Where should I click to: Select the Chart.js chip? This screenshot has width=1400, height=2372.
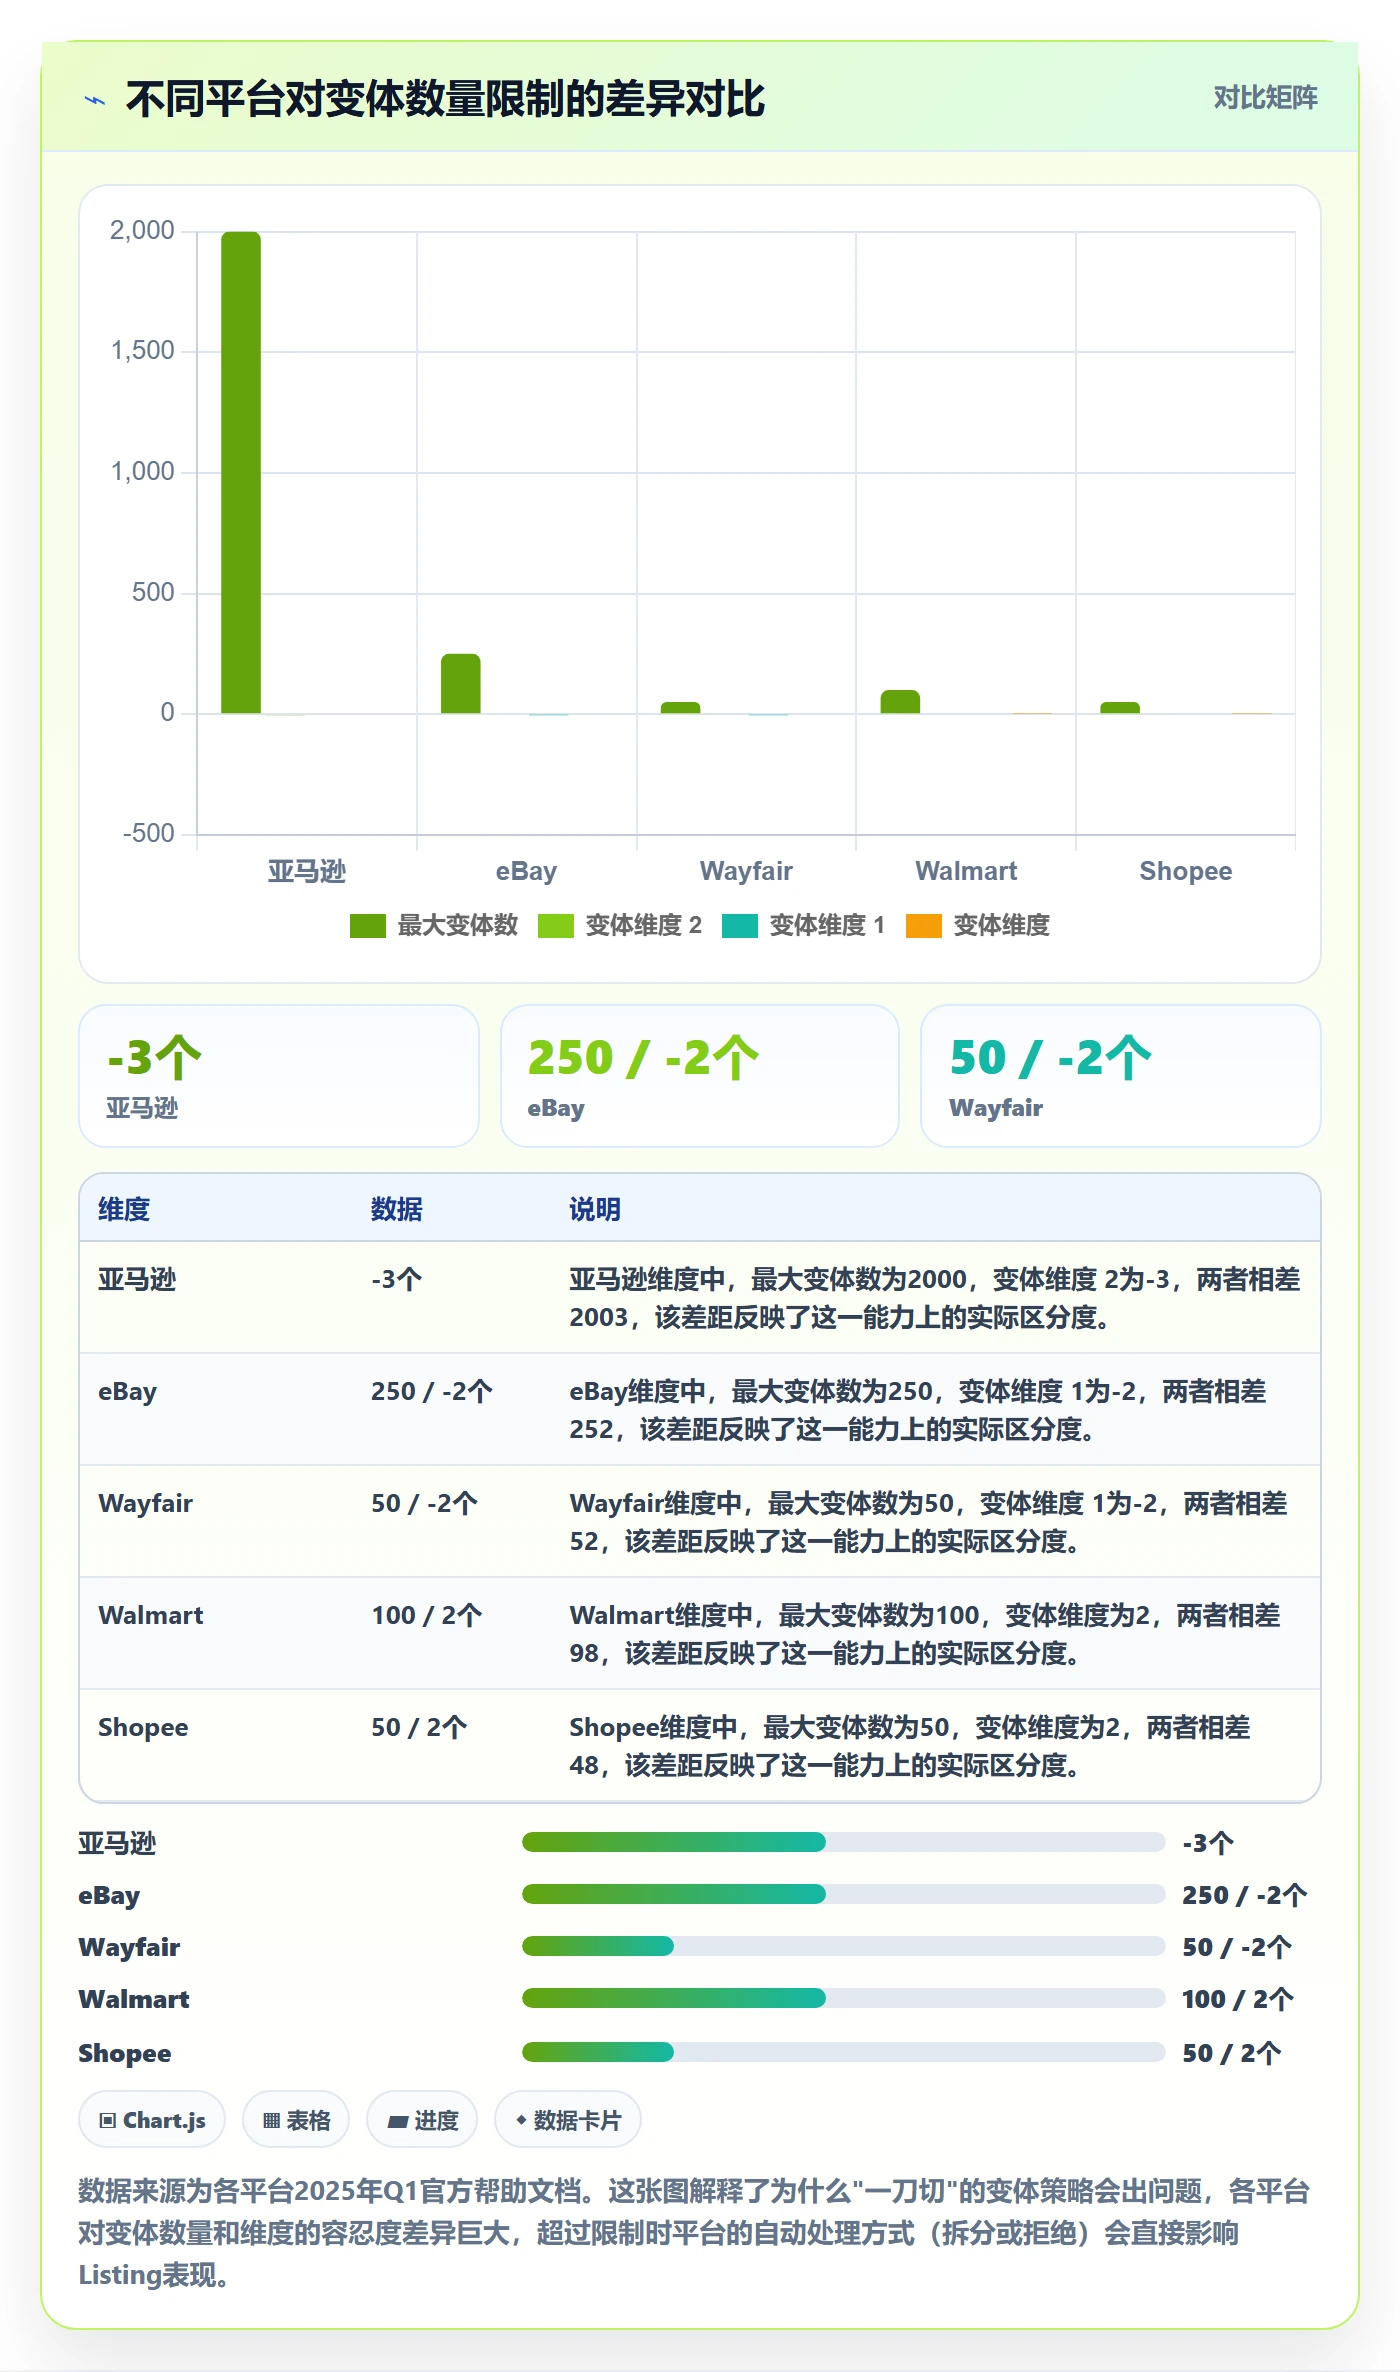(152, 2120)
